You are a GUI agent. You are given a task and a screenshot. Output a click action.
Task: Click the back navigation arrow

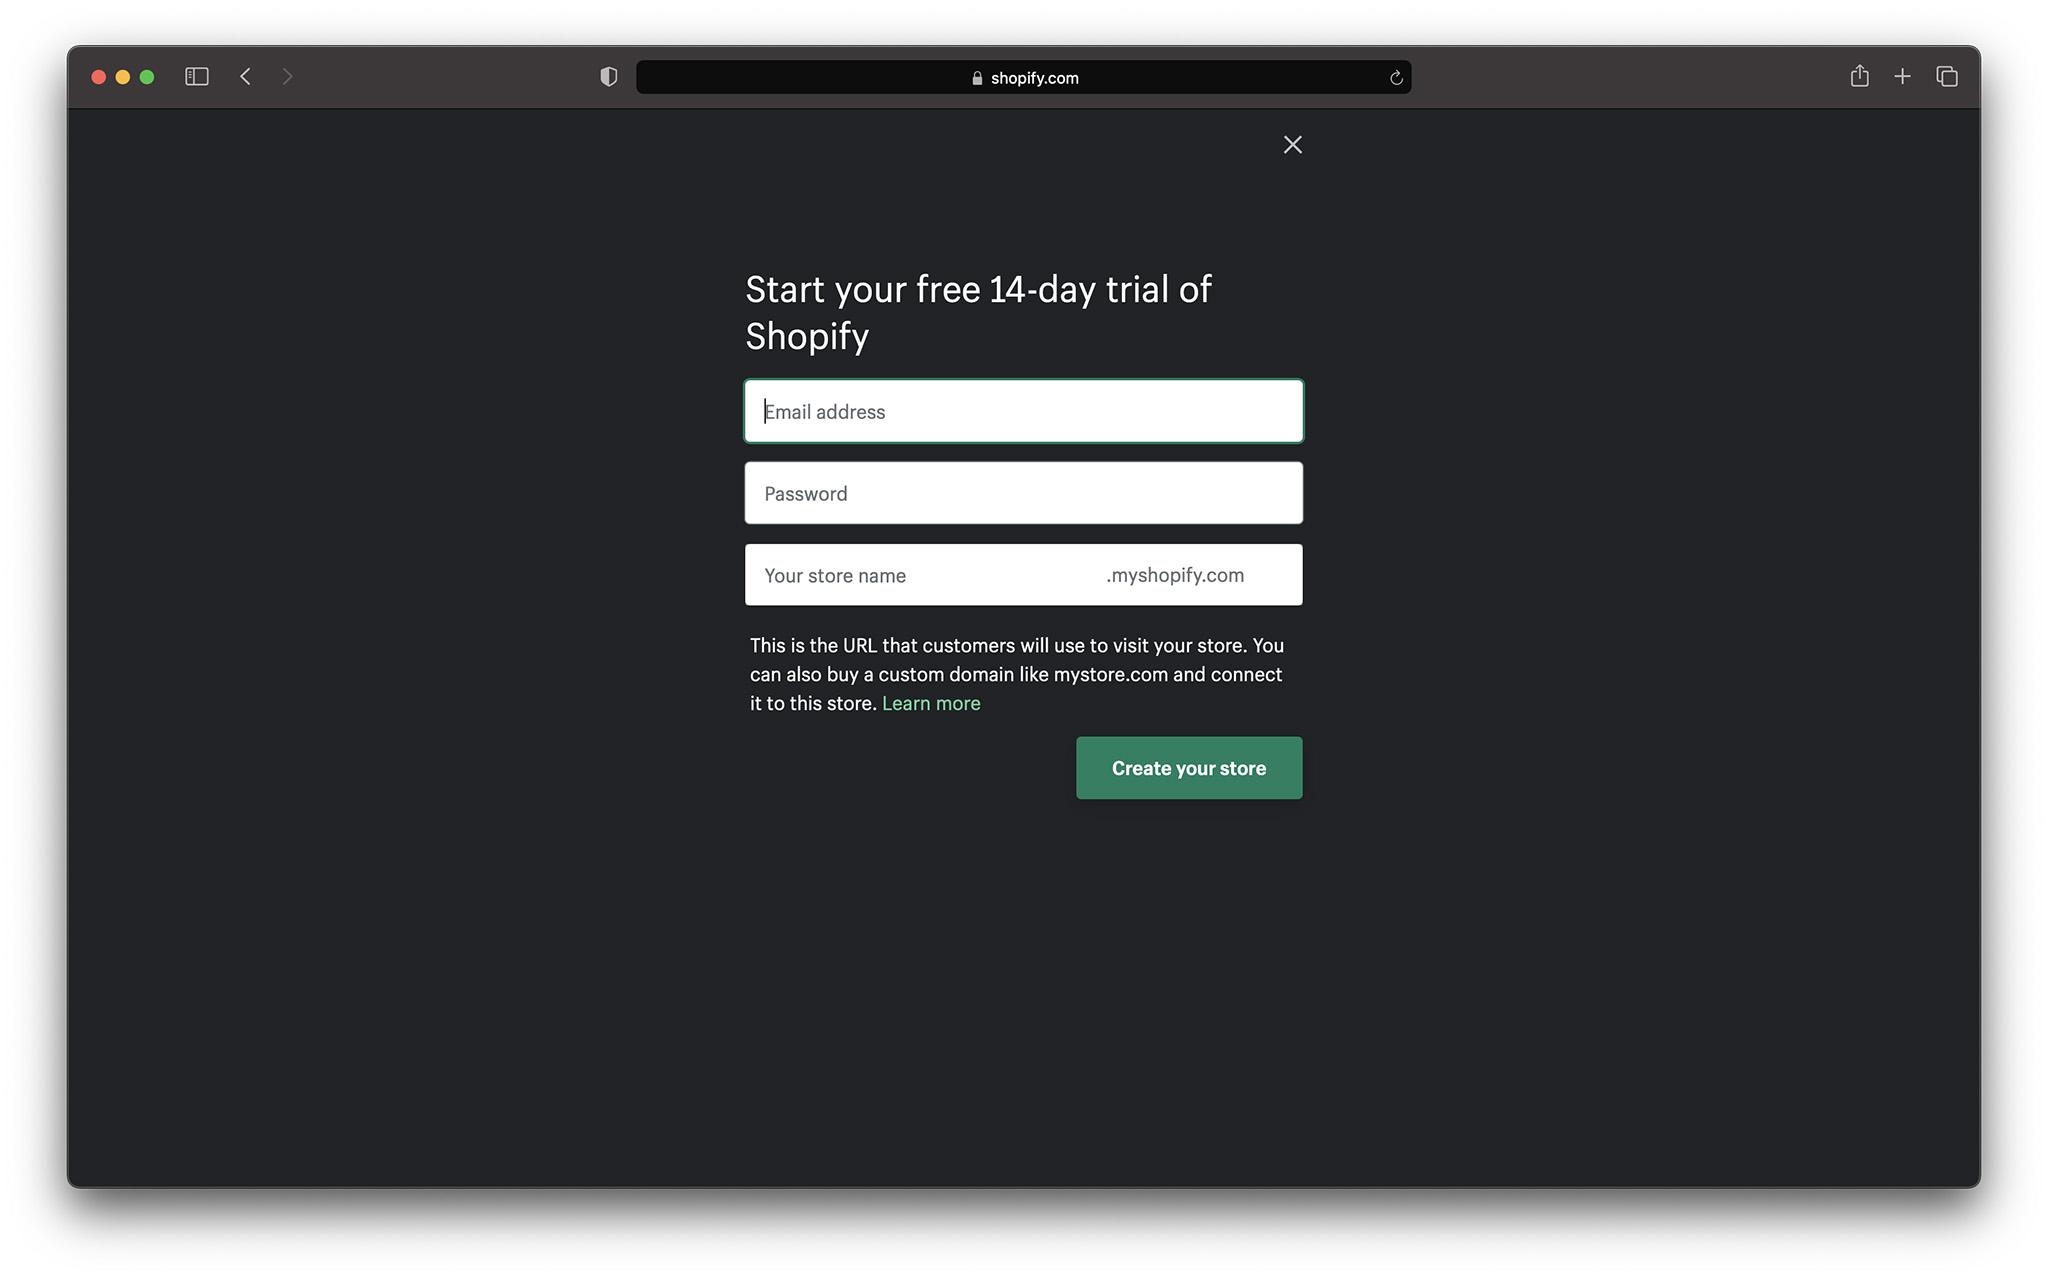coord(245,76)
